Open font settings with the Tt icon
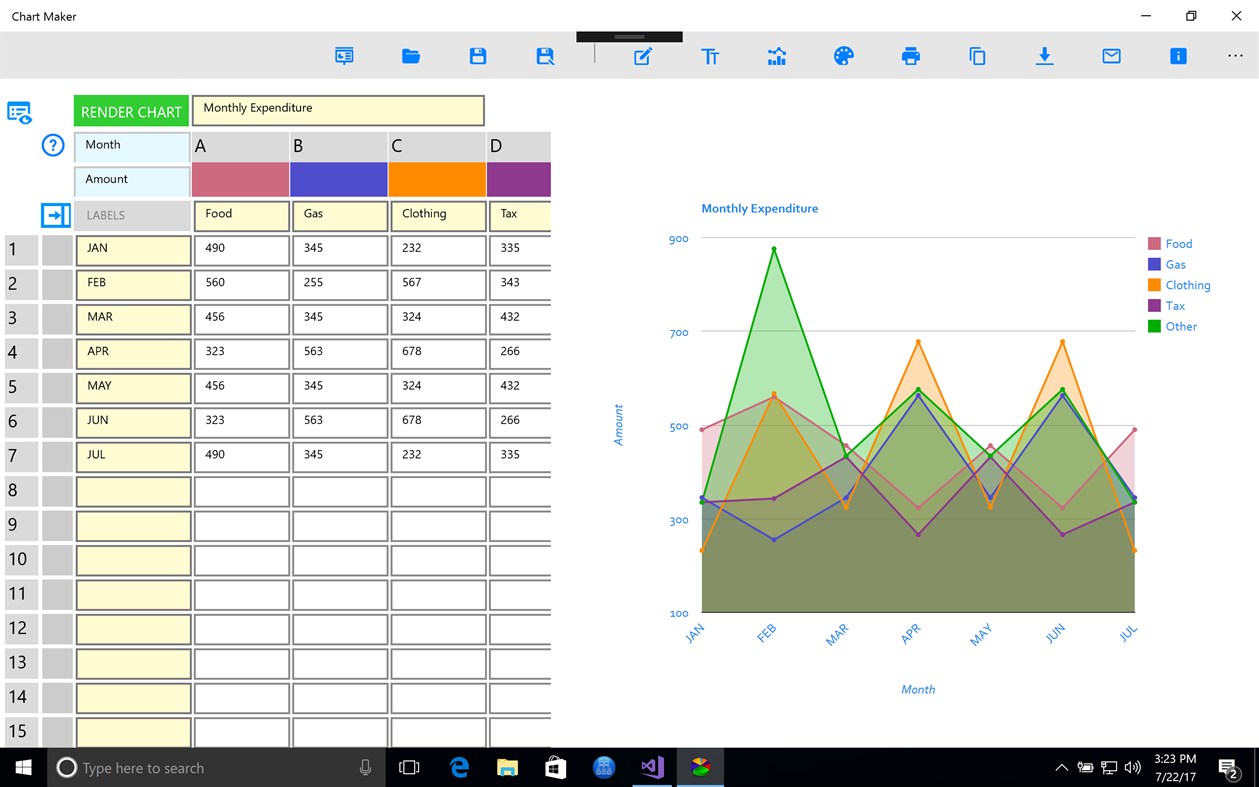1259x787 pixels. coord(710,56)
